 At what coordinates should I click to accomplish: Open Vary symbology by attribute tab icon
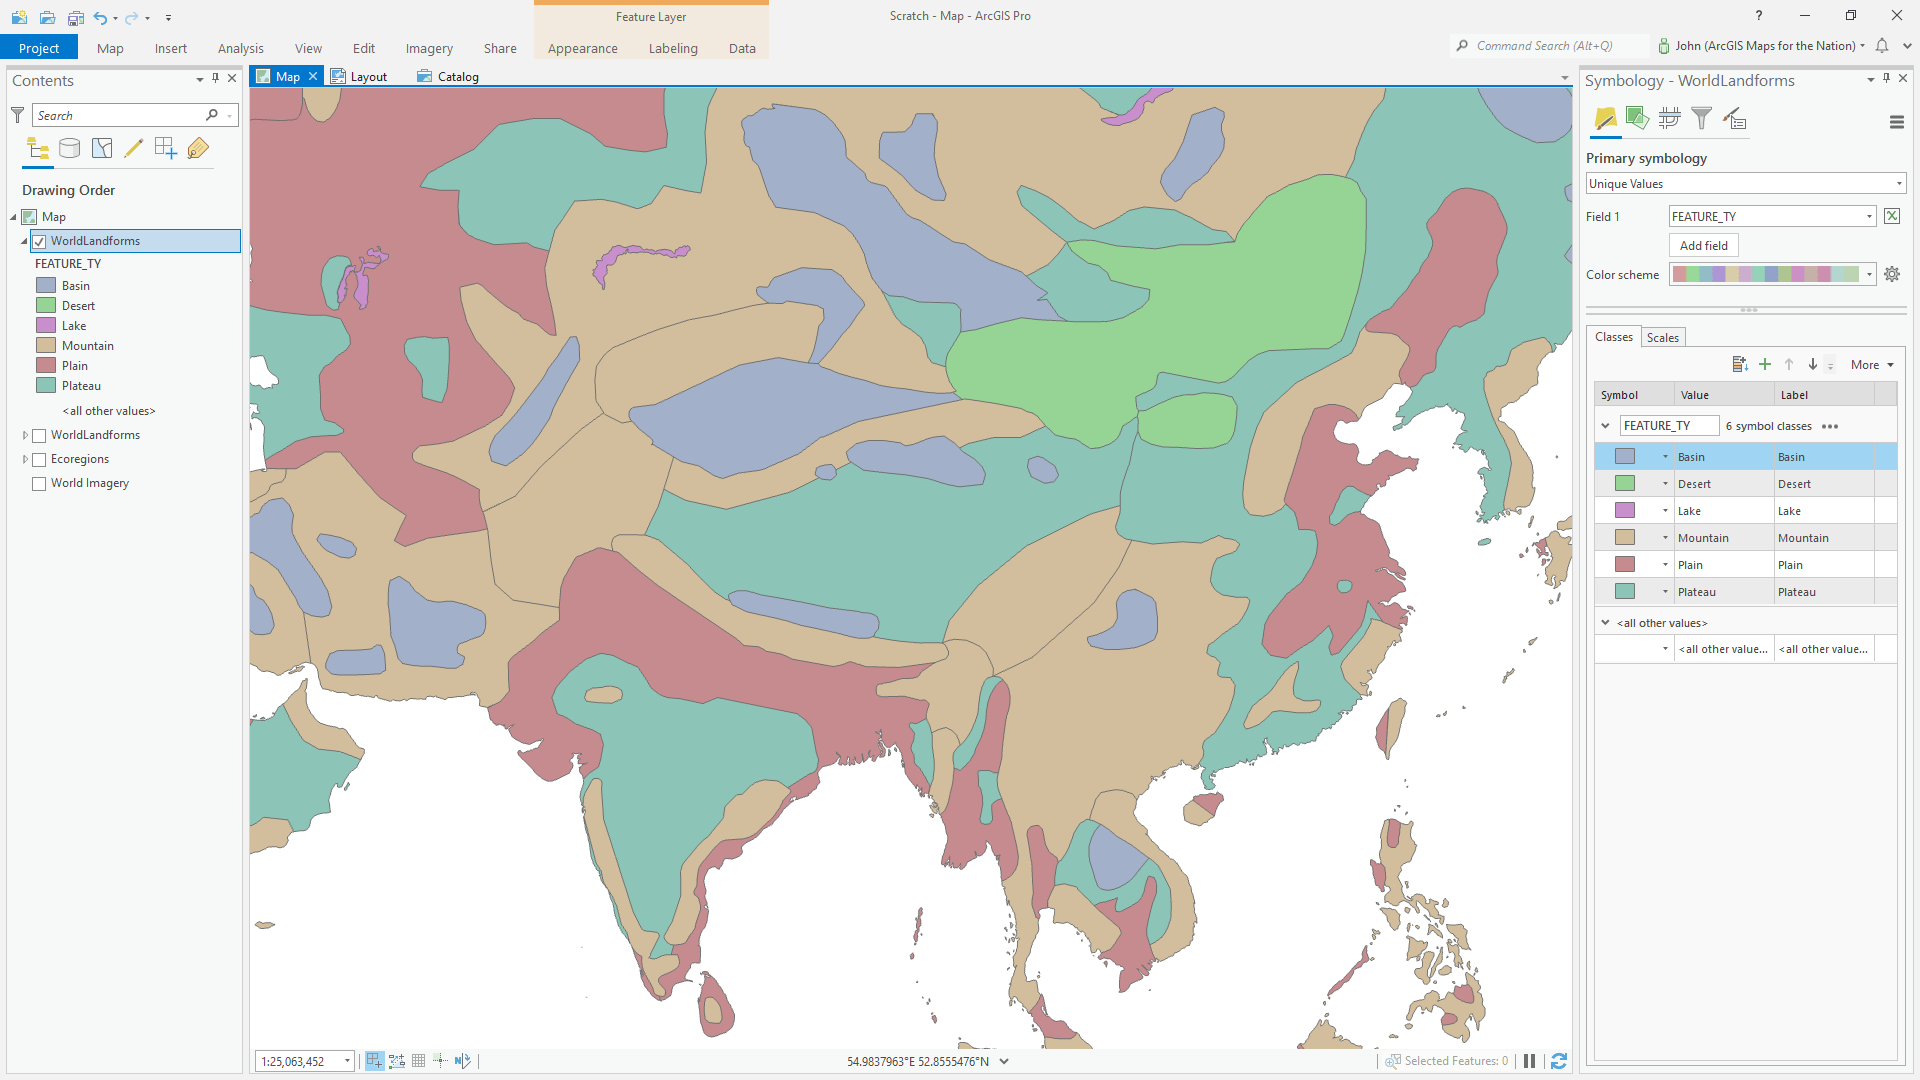coord(1637,119)
